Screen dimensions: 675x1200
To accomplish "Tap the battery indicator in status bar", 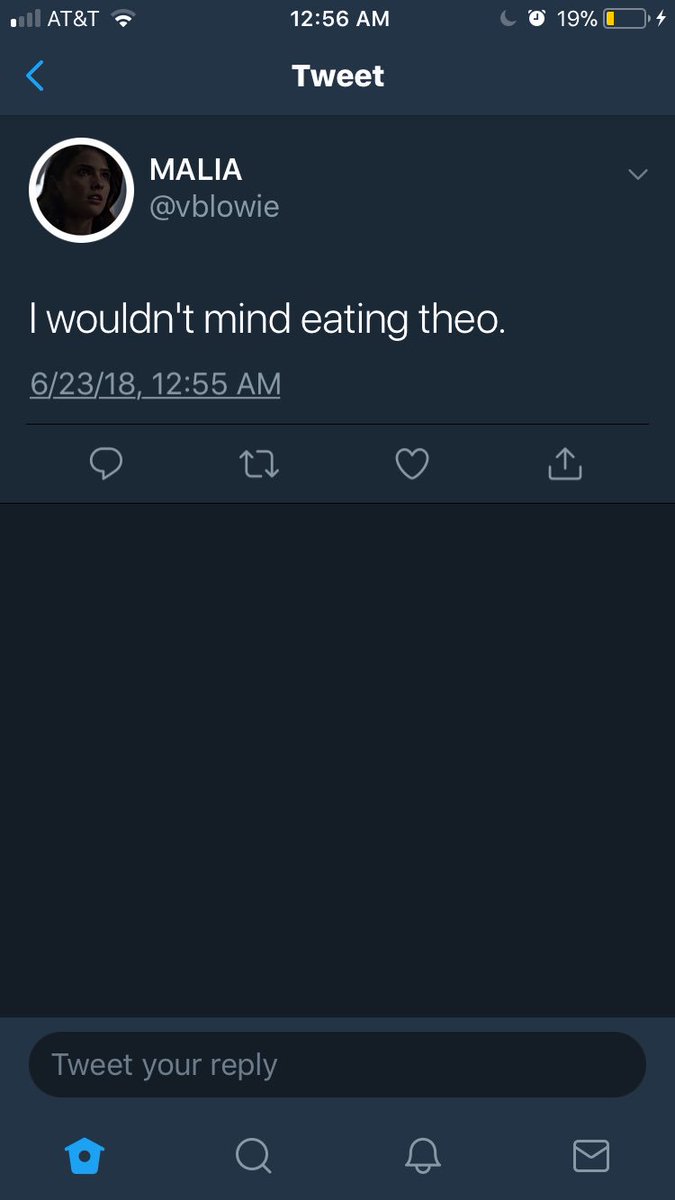I will coord(625,18).
